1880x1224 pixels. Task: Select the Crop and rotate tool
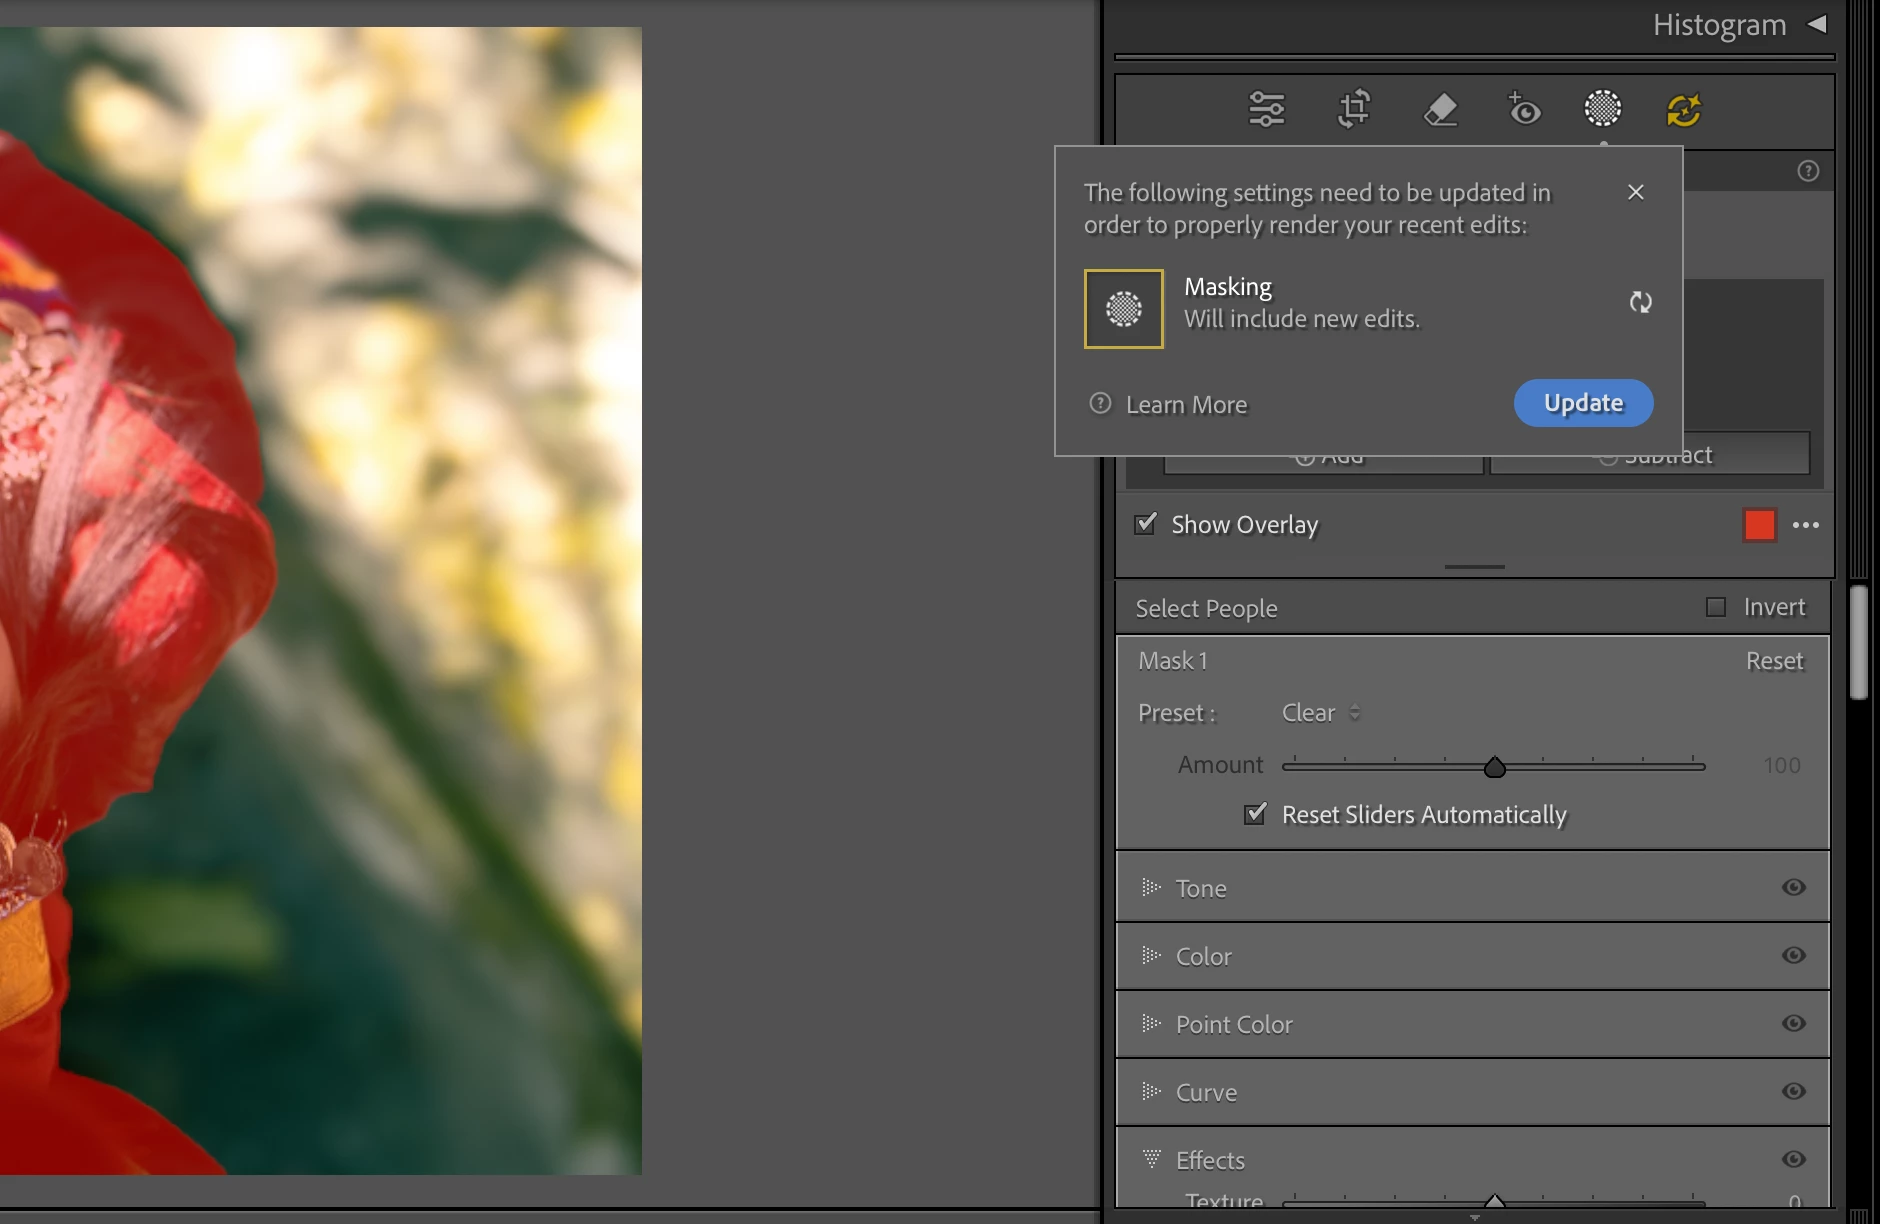tap(1354, 109)
